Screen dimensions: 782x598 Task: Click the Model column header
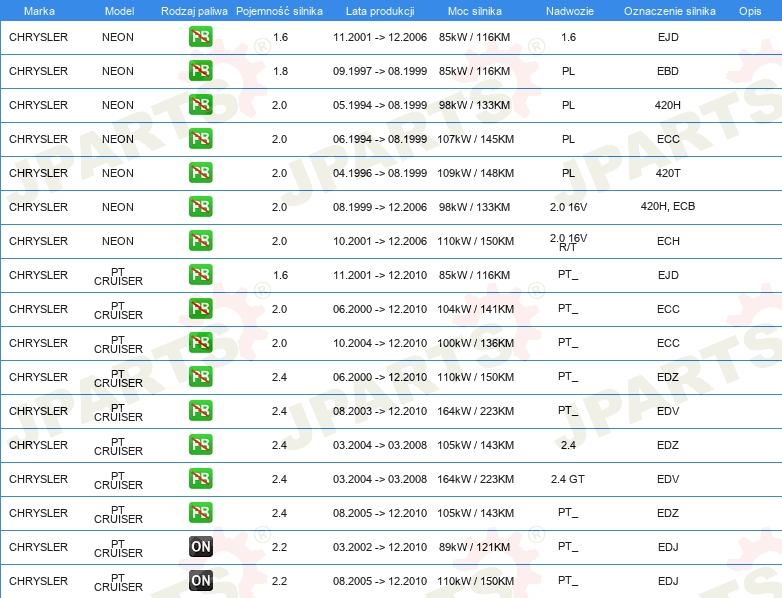120,11
